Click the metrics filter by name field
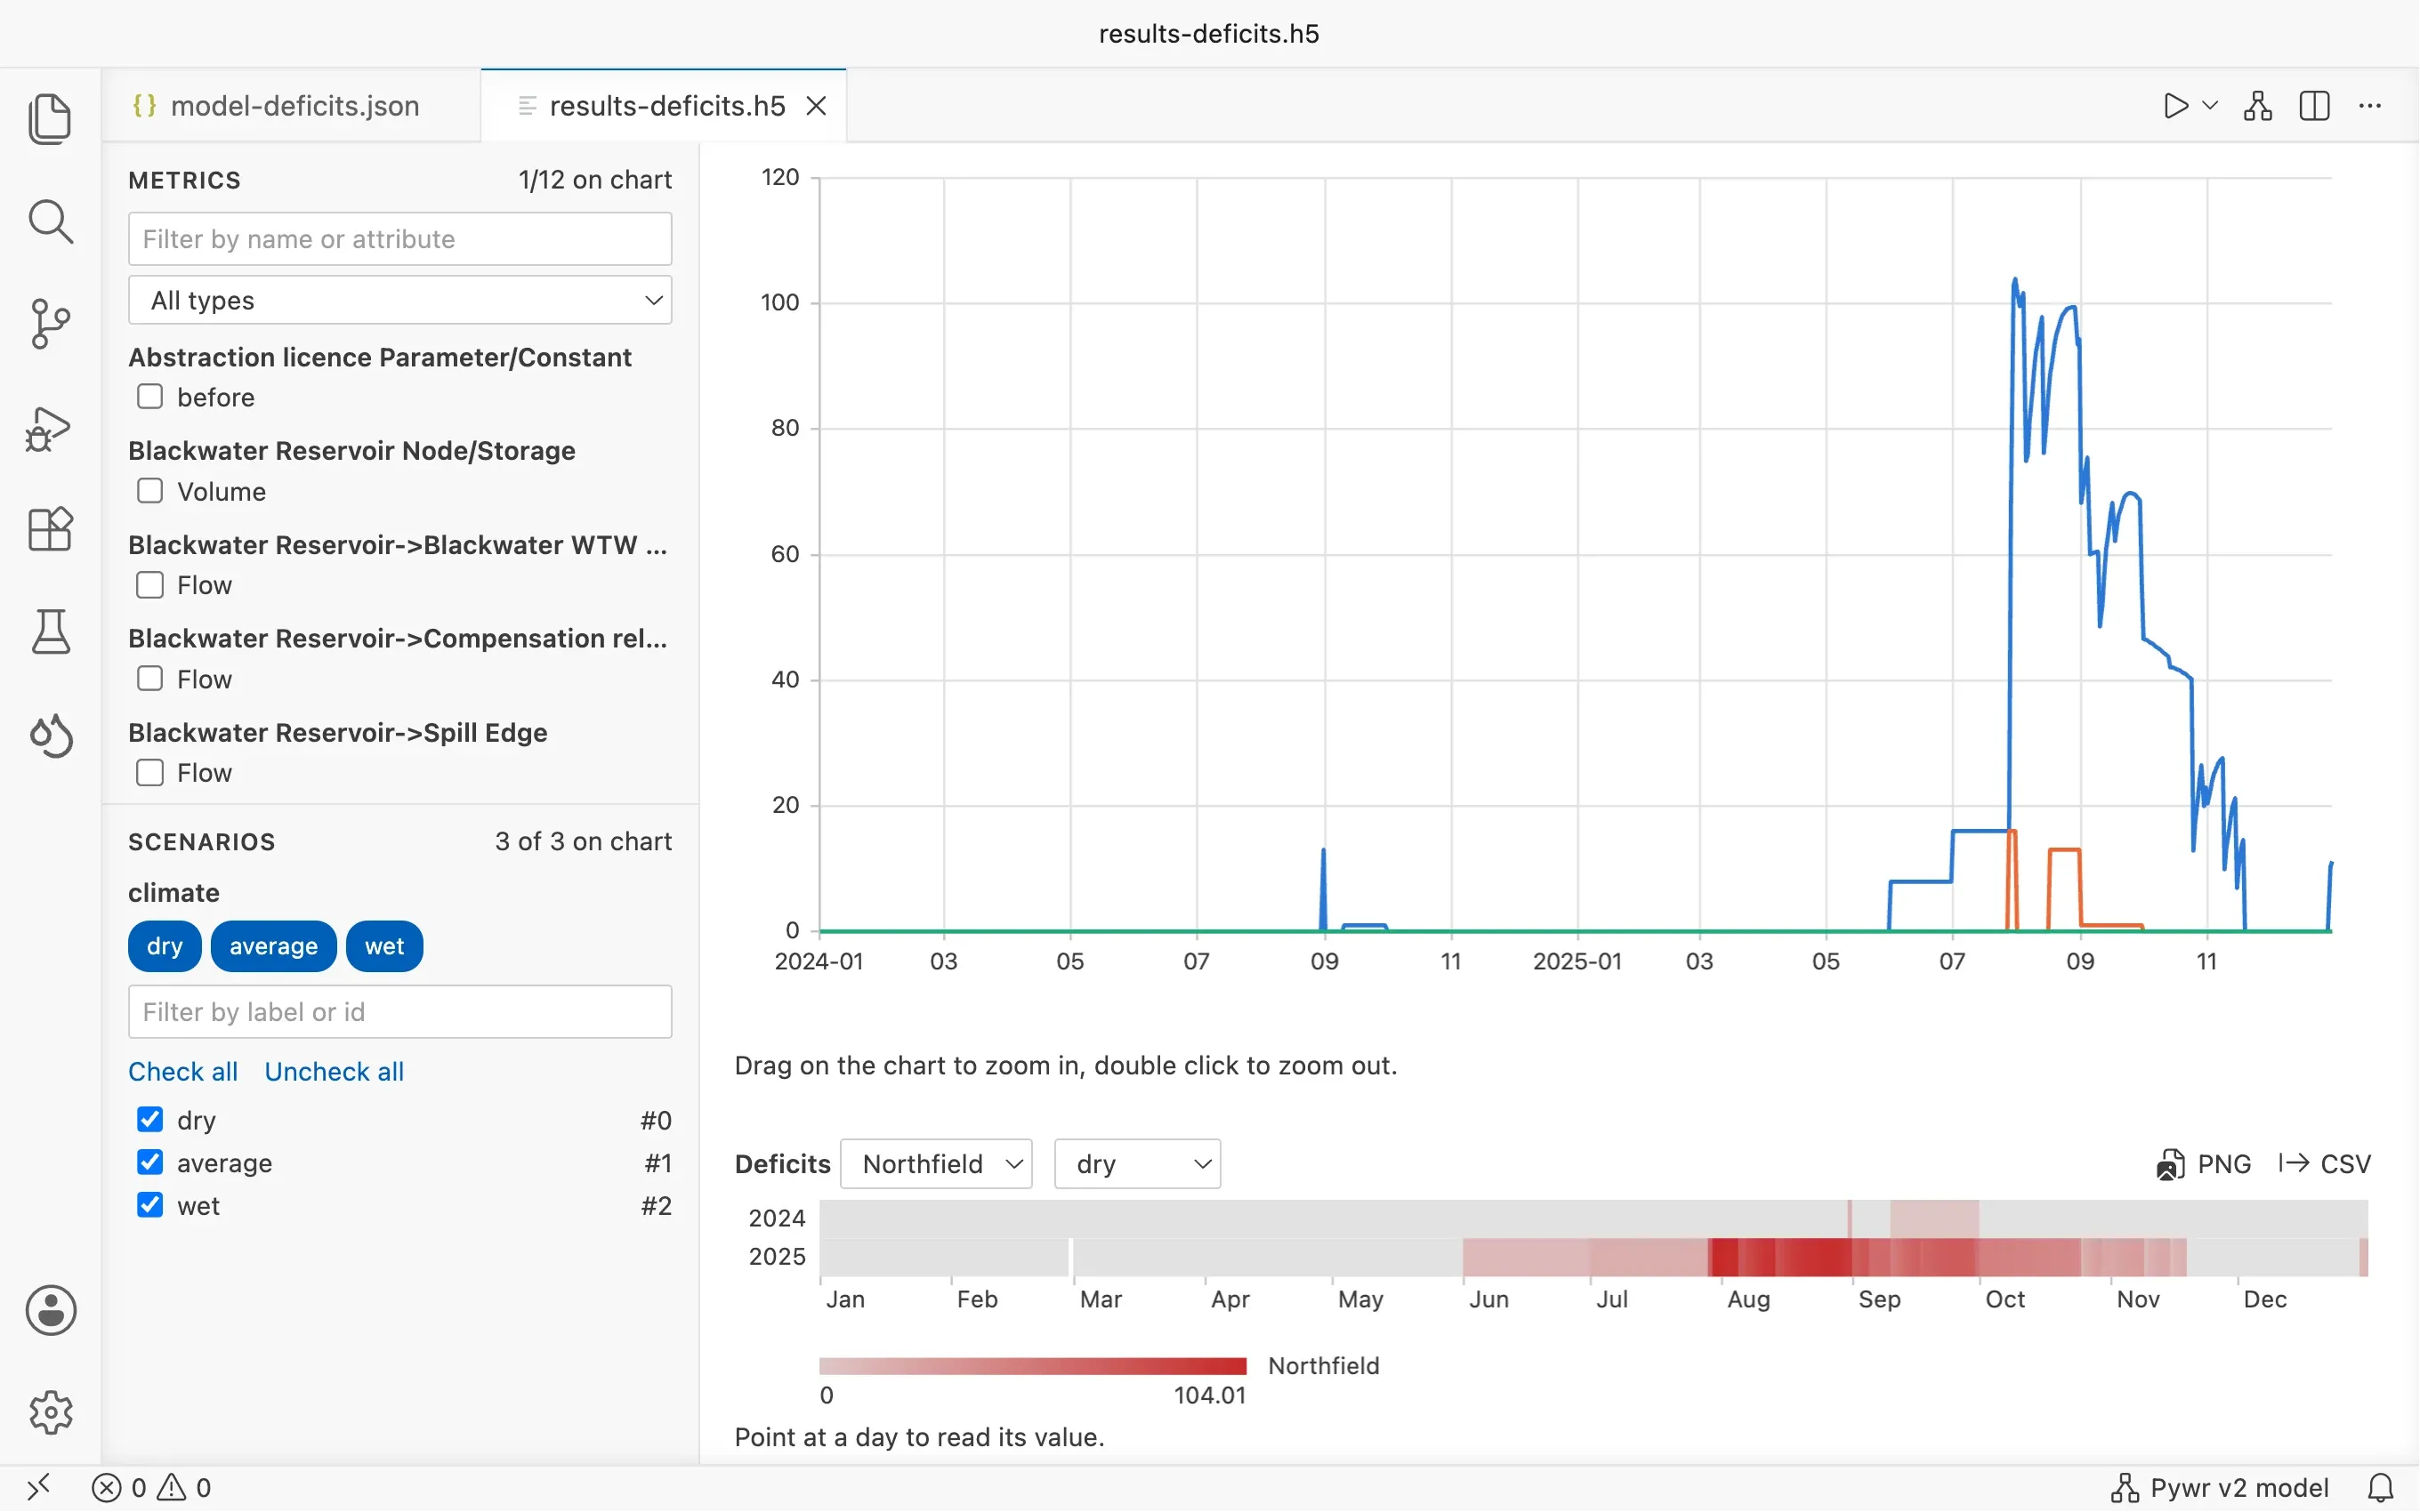Image resolution: width=2420 pixels, height=1512 pixels. pyautogui.click(x=400, y=239)
